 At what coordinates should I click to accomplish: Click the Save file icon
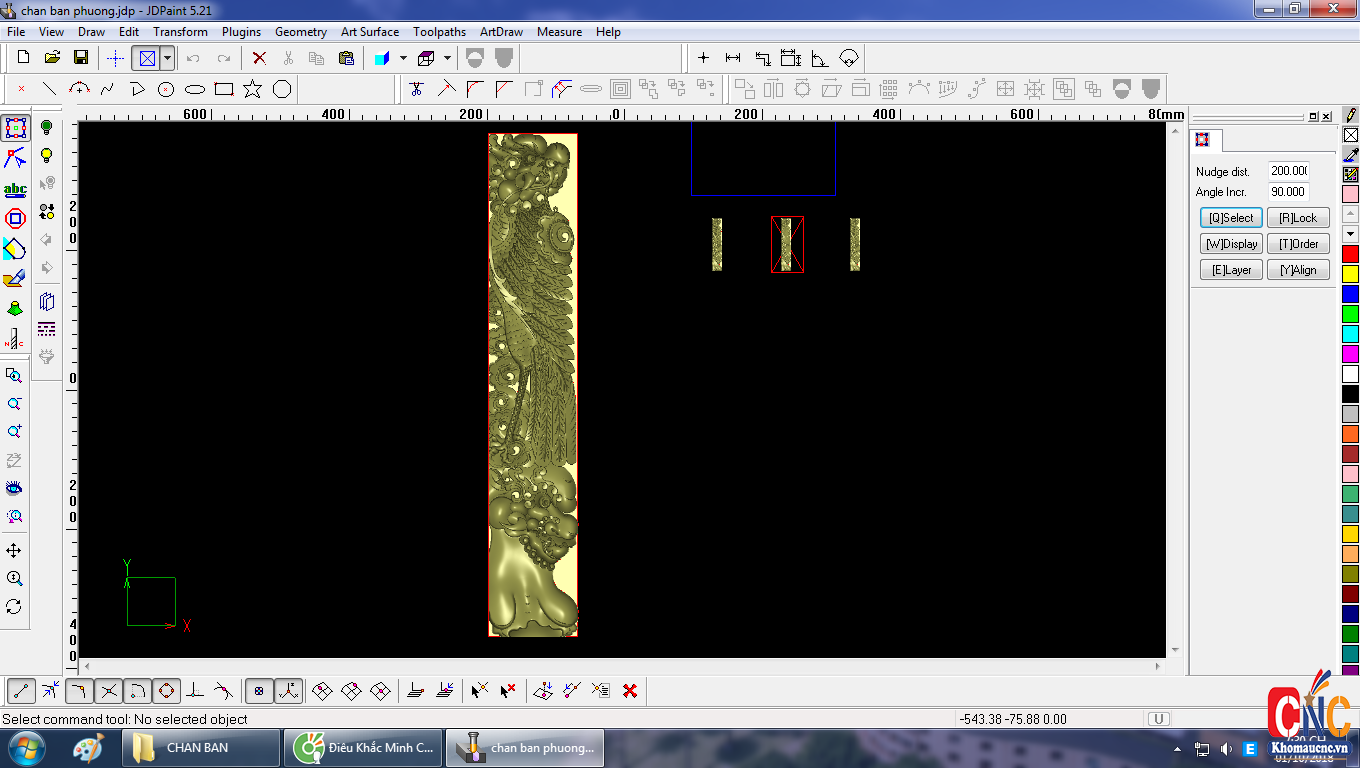81,58
